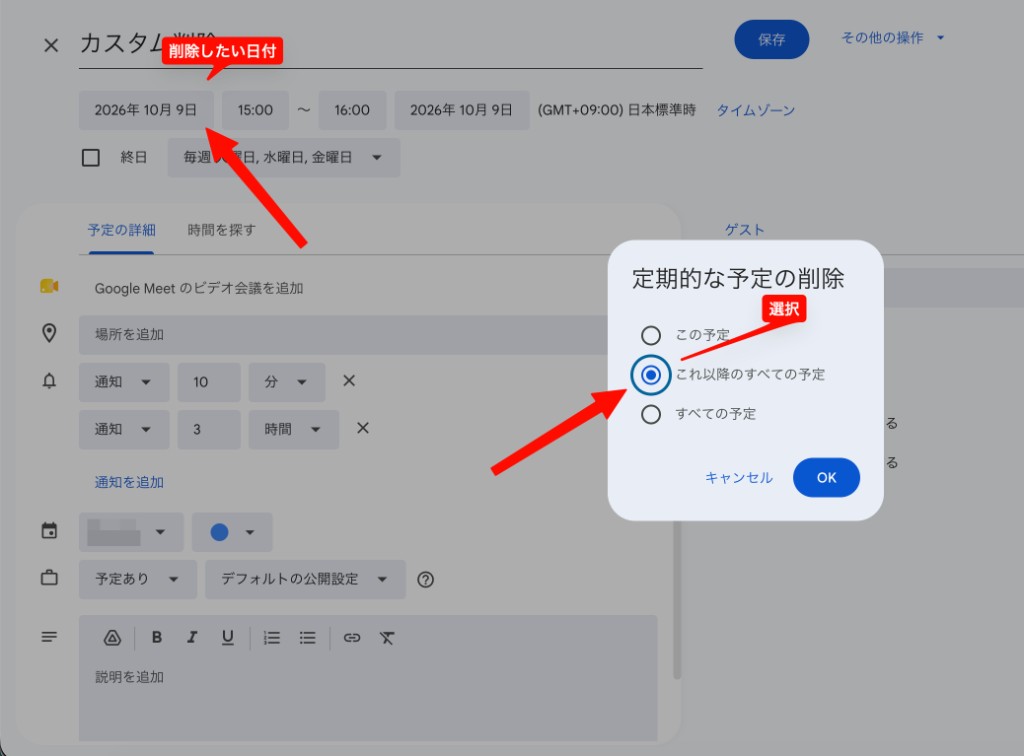Remove the 10 分 notification with its X
Viewport: 1024px width, 756px height.
[349, 381]
